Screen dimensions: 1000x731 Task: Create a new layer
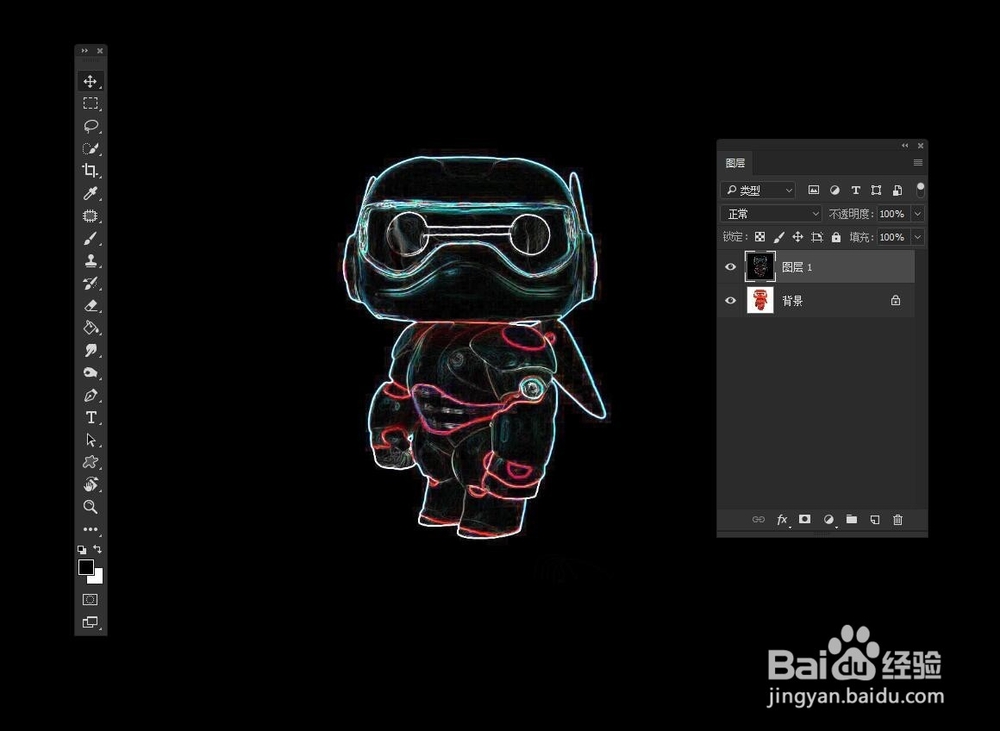pyautogui.click(x=874, y=519)
